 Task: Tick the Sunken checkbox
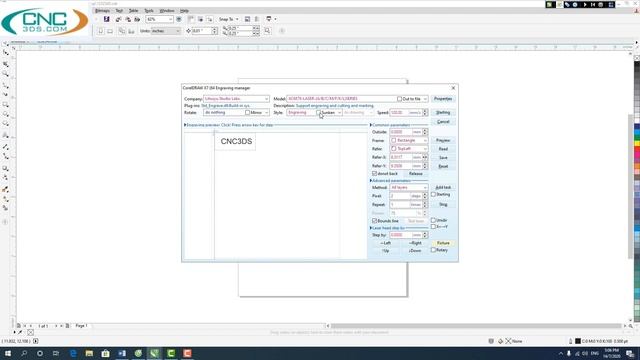click(x=318, y=113)
